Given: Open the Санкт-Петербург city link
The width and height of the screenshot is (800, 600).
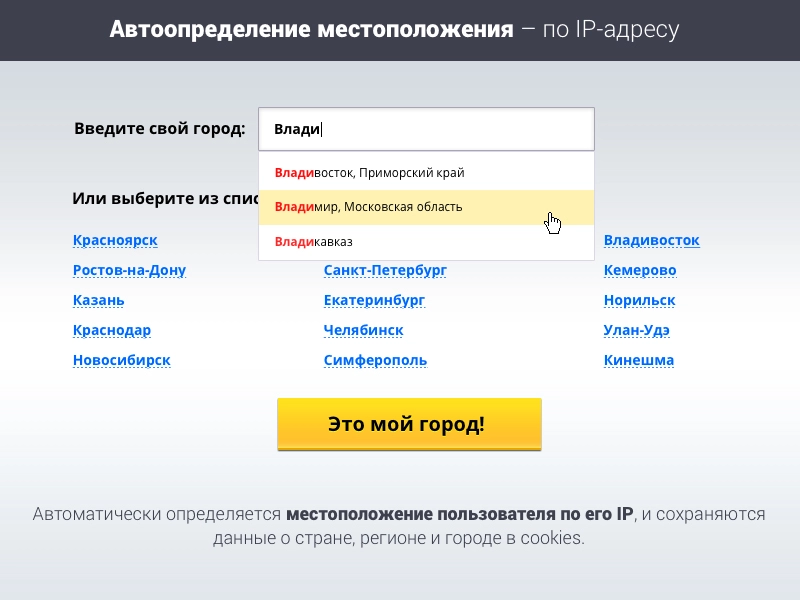Looking at the screenshot, I should pos(385,270).
